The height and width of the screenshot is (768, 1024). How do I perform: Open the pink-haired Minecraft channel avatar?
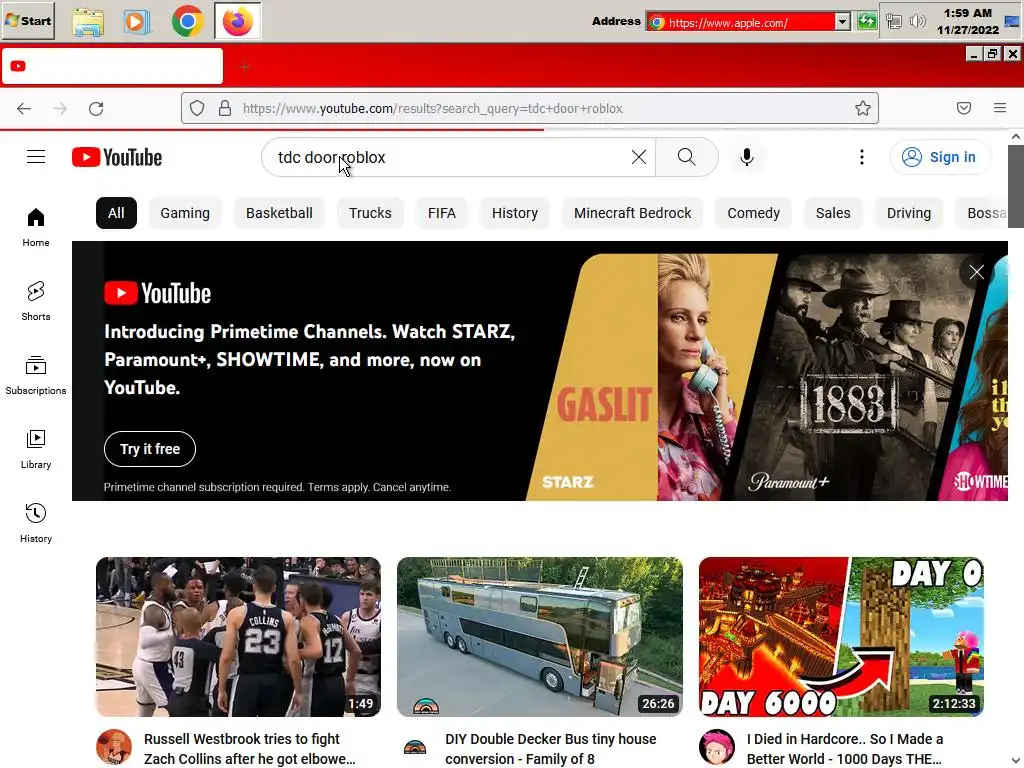[716, 747]
